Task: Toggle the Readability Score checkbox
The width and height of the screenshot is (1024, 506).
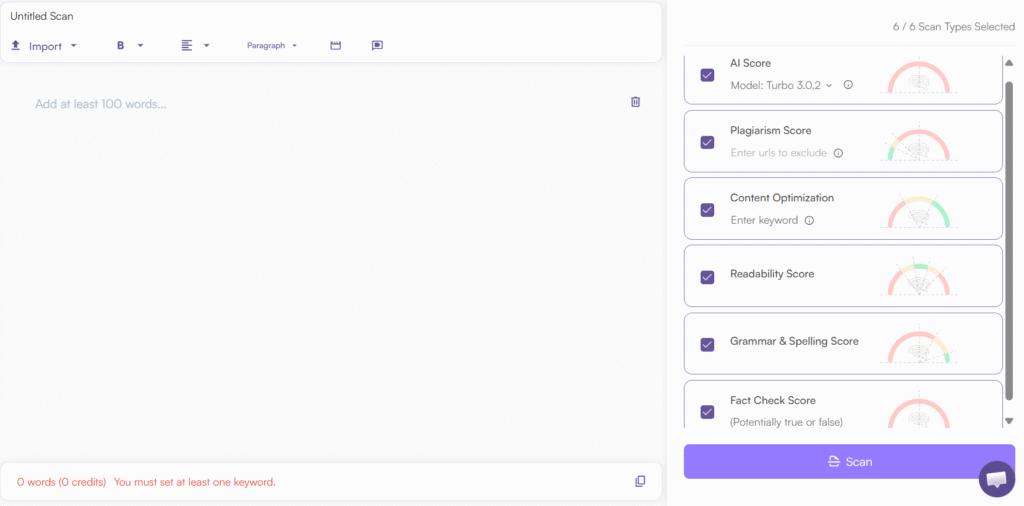Action: click(x=707, y=277)
